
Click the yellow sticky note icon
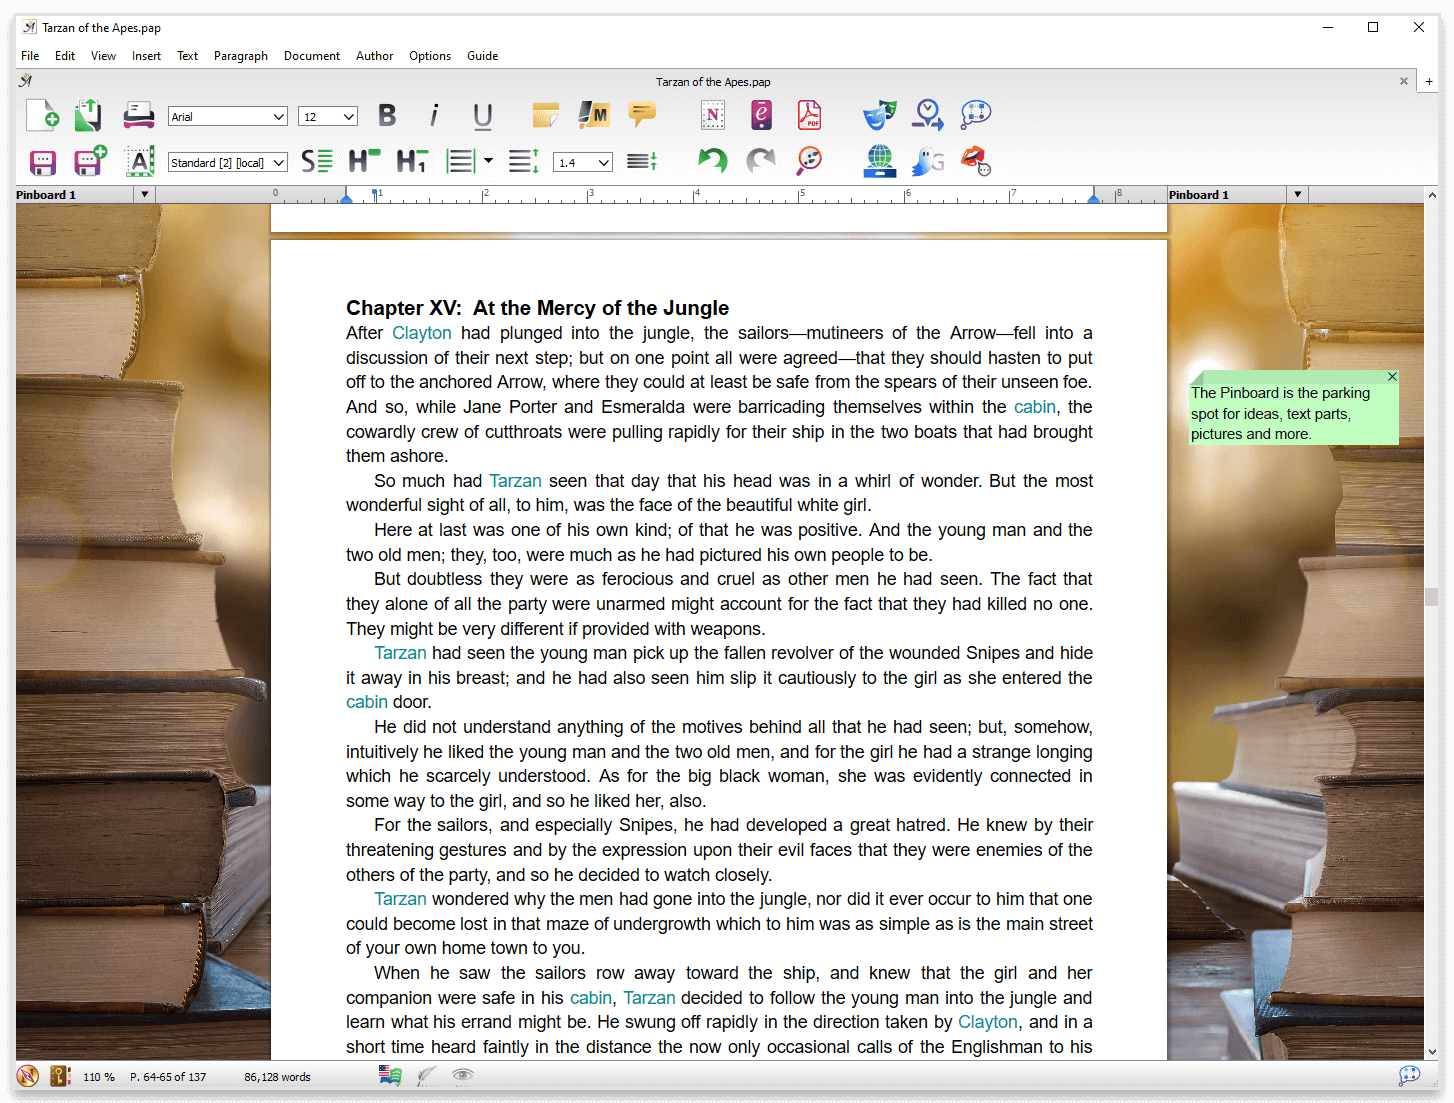(546, 115)
